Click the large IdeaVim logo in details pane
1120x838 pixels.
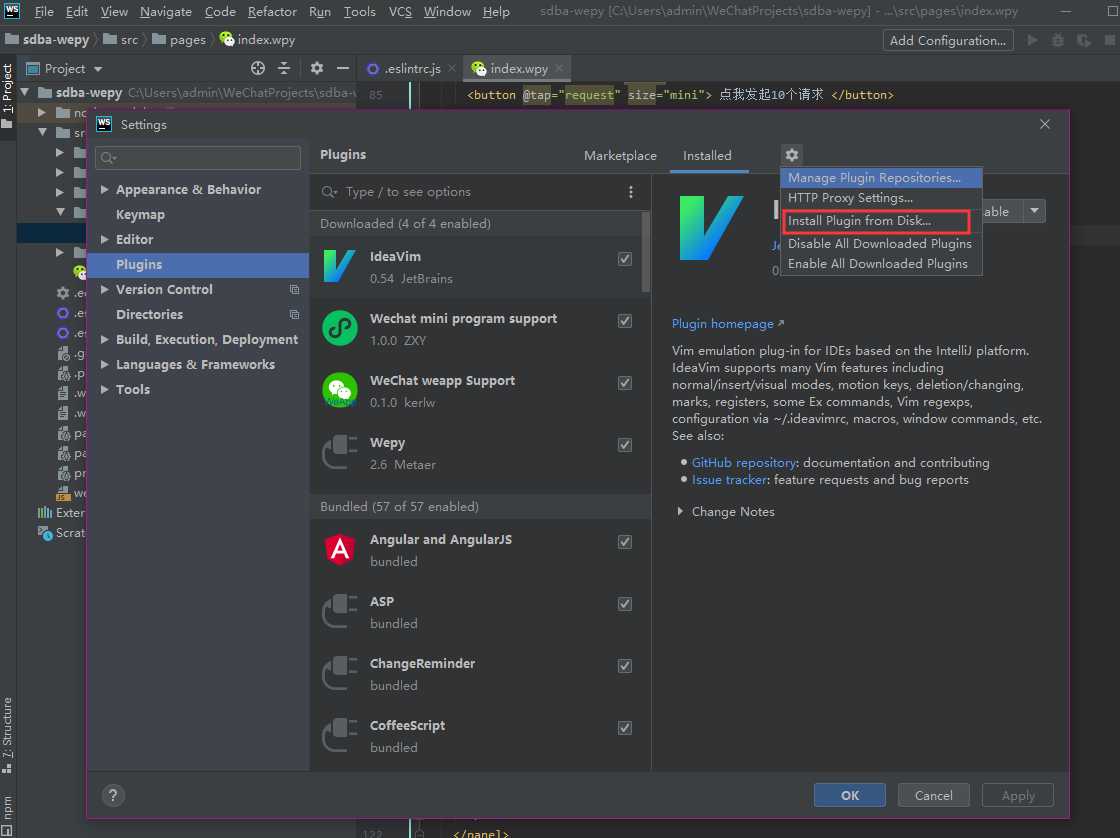(x=711, y=228)
